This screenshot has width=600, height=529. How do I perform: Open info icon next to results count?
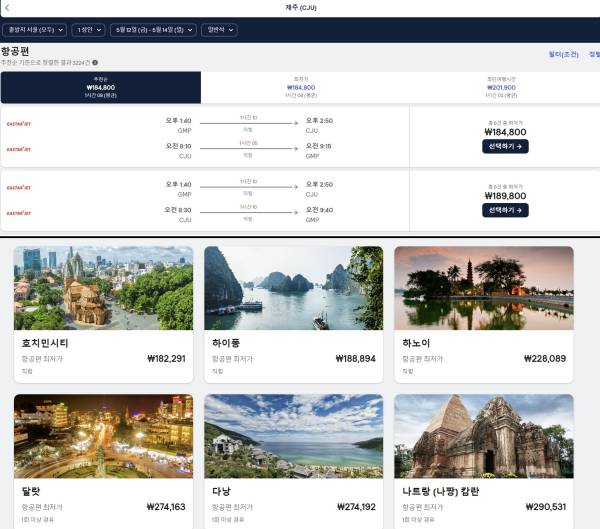pos(95,62)
